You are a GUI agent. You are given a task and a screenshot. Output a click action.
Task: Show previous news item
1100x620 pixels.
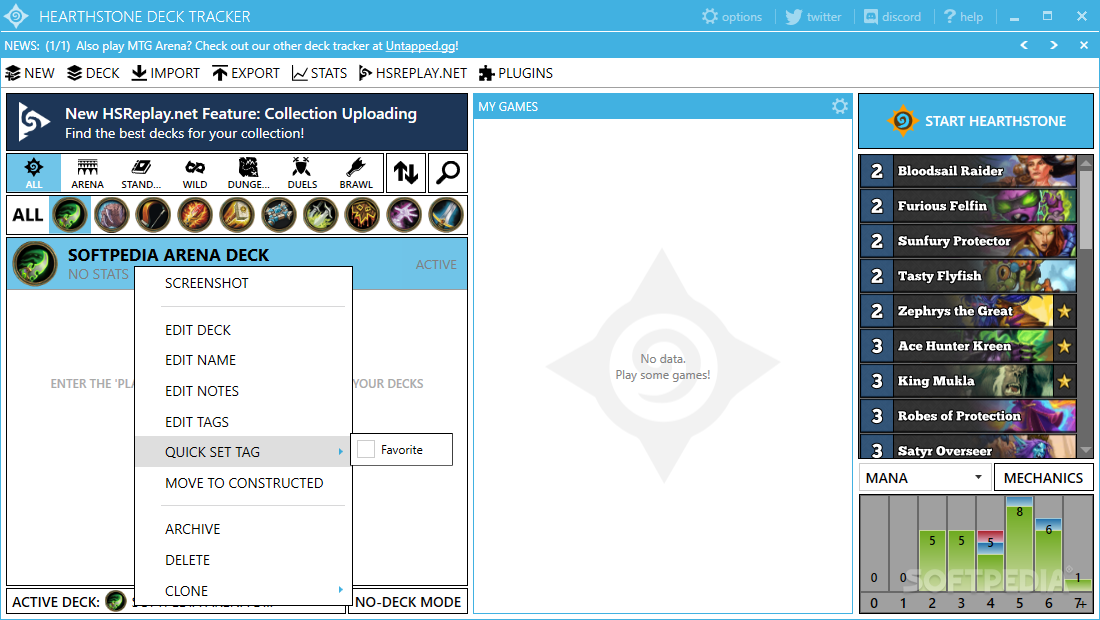(1024, 45)
